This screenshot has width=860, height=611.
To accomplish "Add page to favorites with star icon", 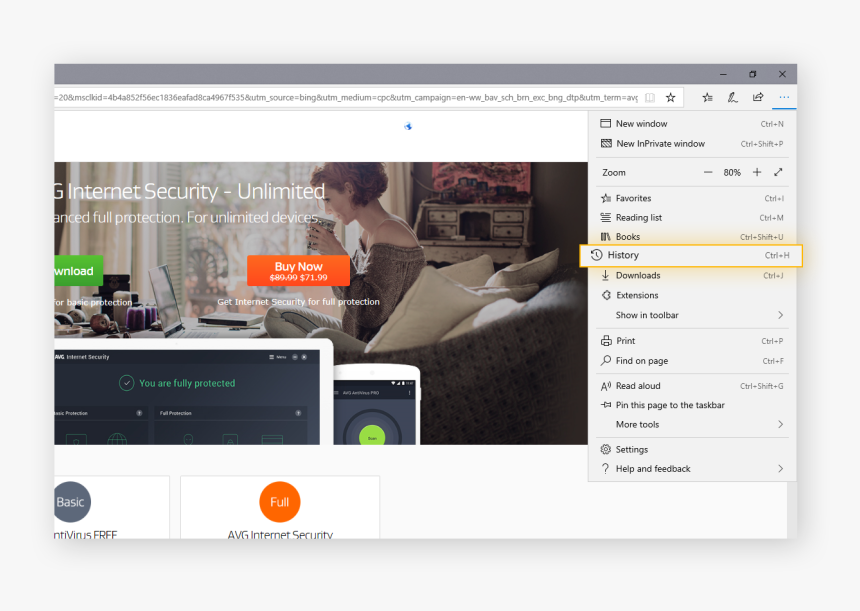I will pyautogui.click(x=671, y=98).
